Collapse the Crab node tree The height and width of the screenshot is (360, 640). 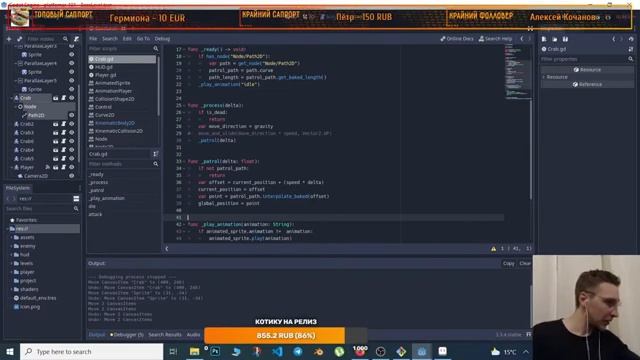coord(11,98)
